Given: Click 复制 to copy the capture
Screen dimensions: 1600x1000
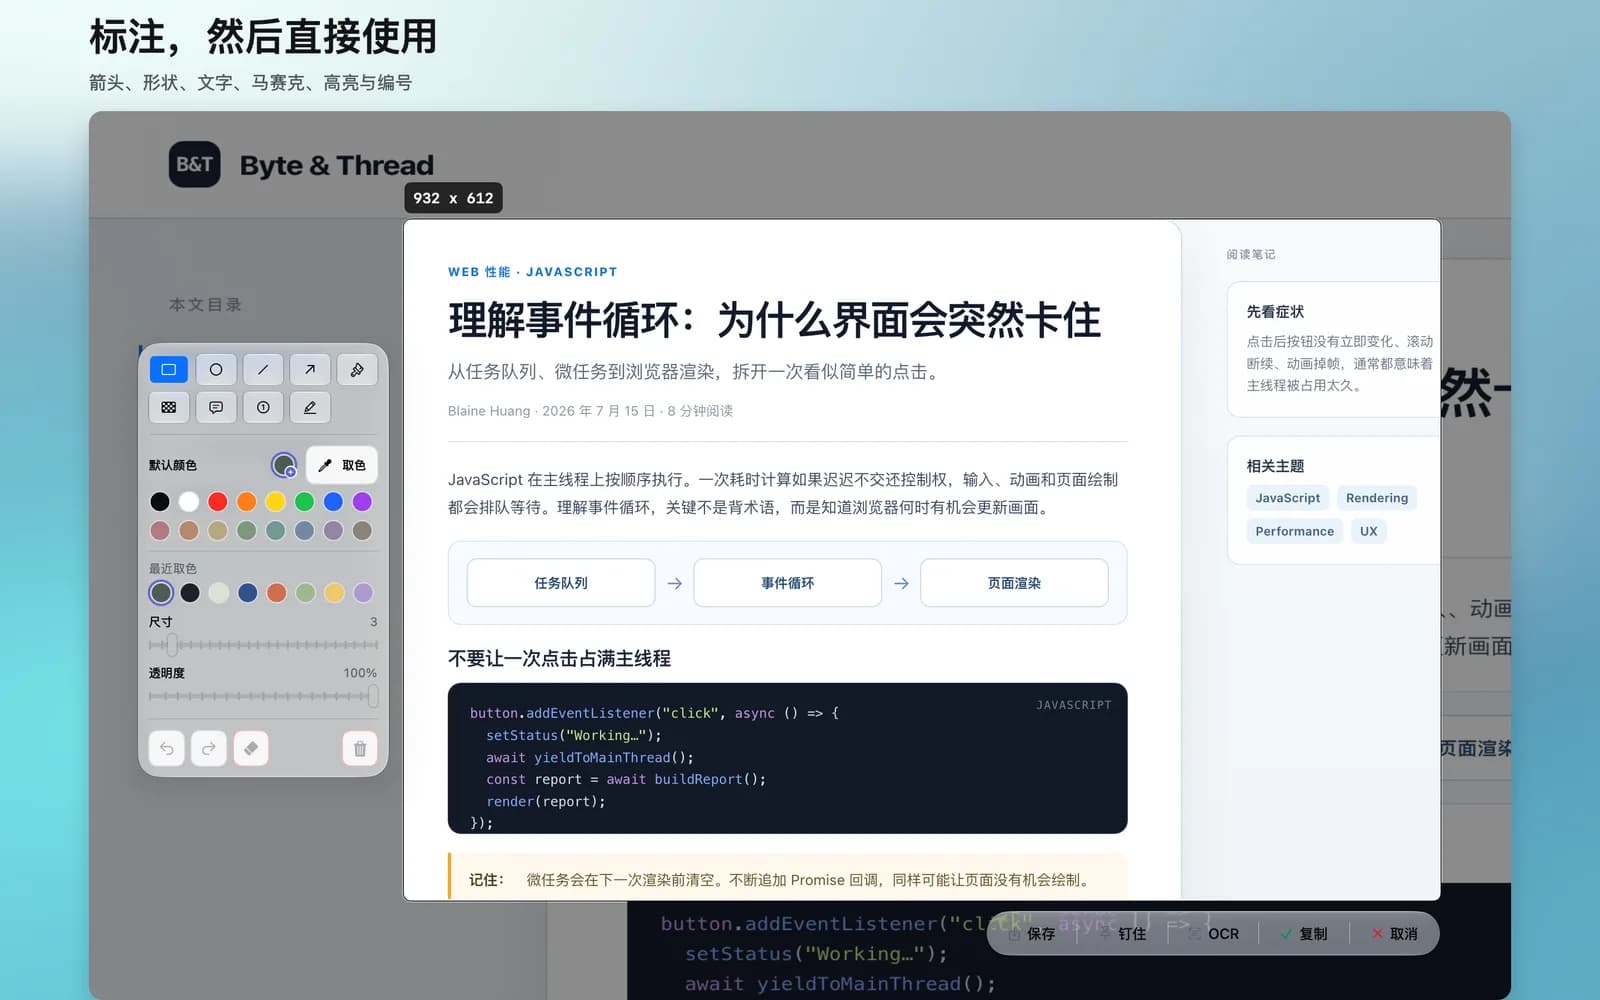Looking at the screenshot, I should [1304, 934].
